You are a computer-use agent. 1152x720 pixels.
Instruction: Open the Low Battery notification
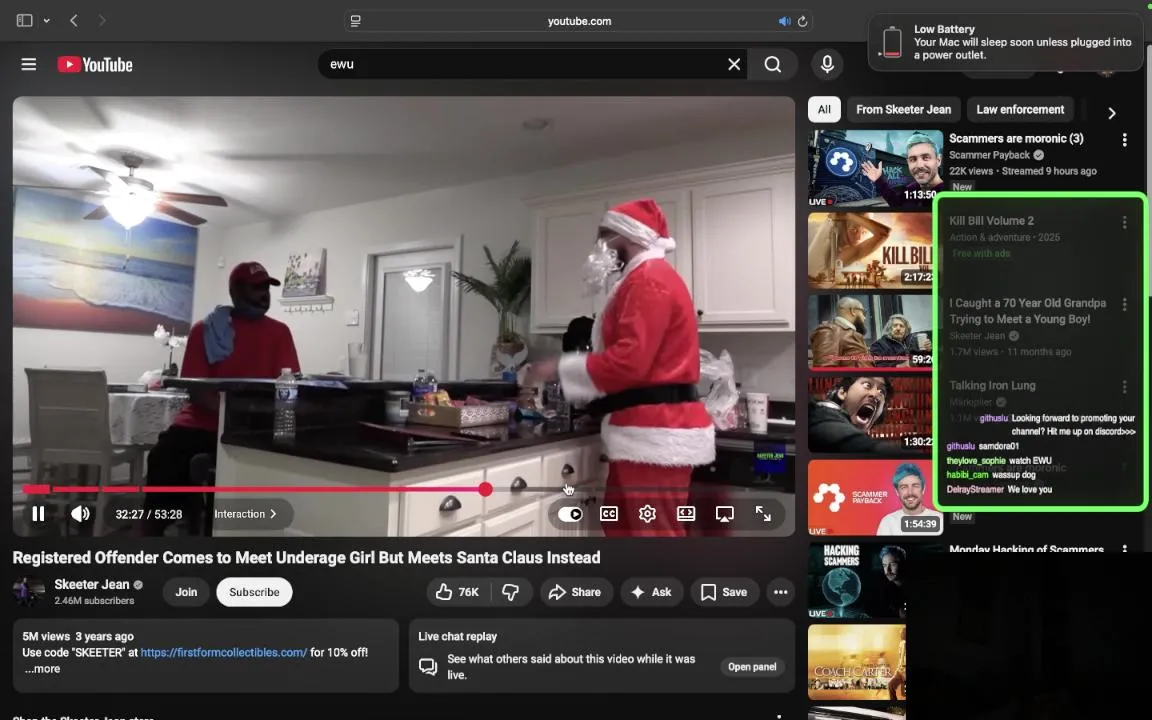coord(1006,42)
